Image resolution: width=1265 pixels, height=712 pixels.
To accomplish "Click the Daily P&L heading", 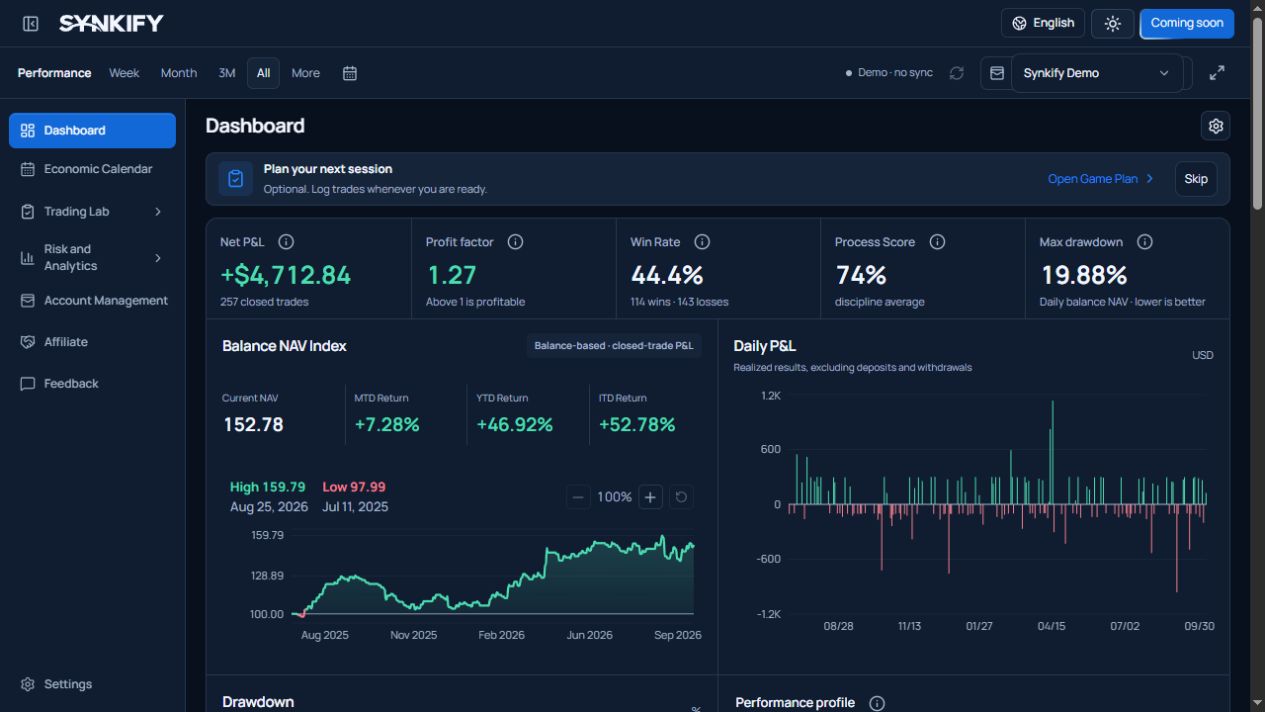I will [x=765, y=346].
